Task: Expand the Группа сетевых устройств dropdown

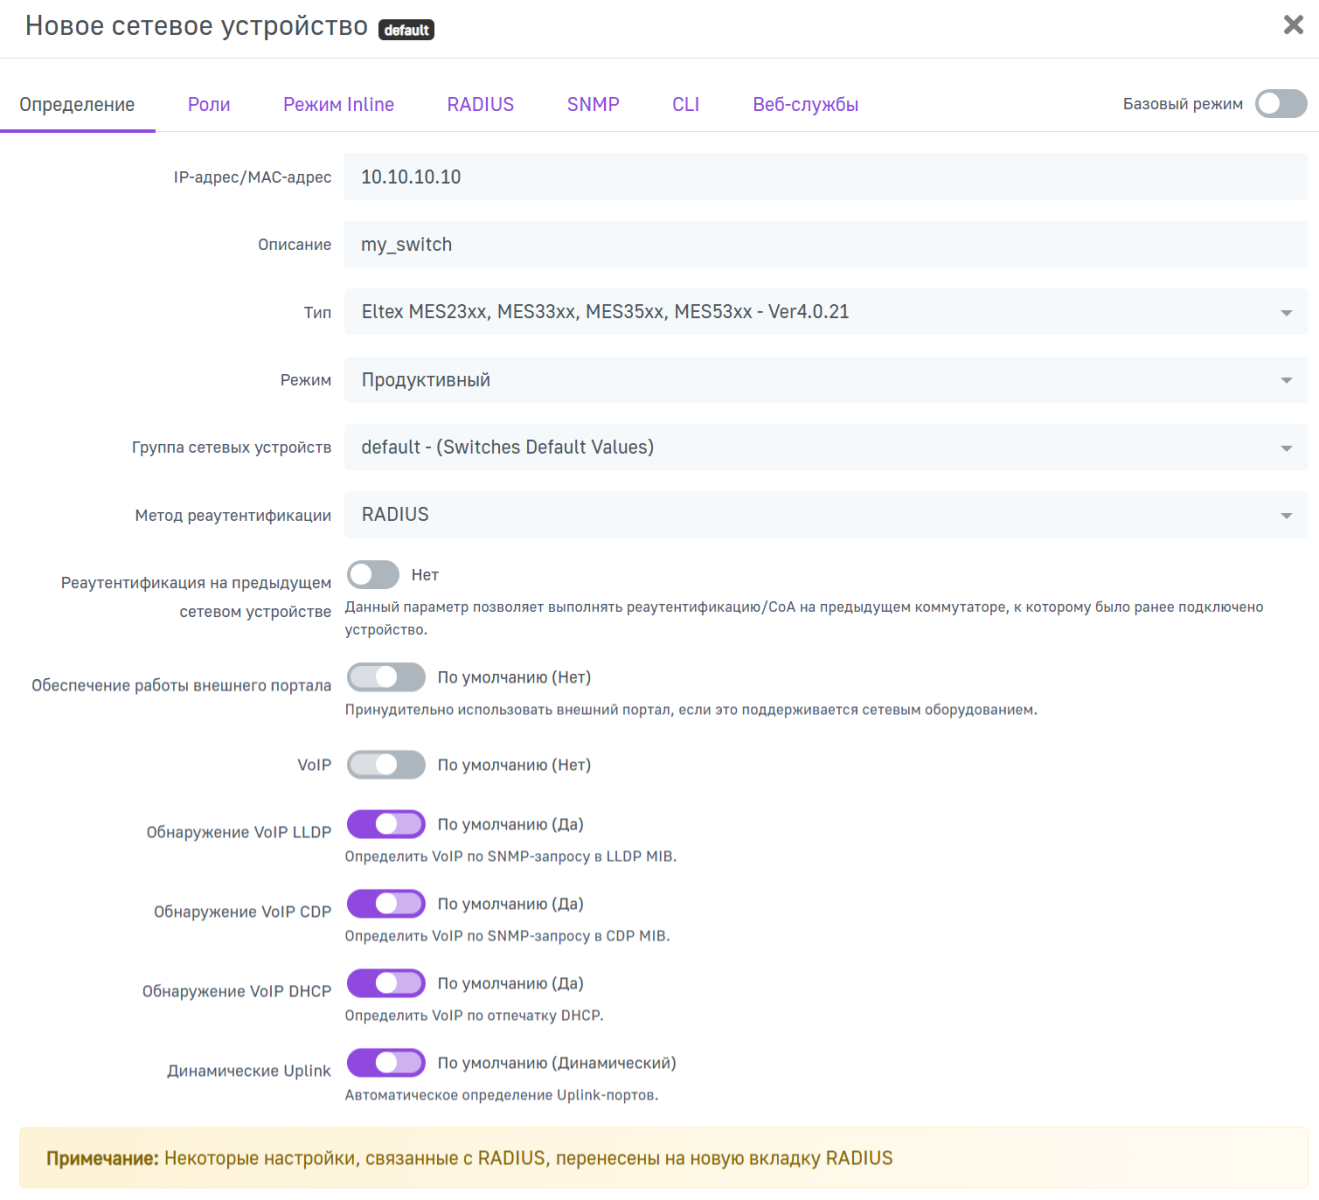Action: (825, 447)
